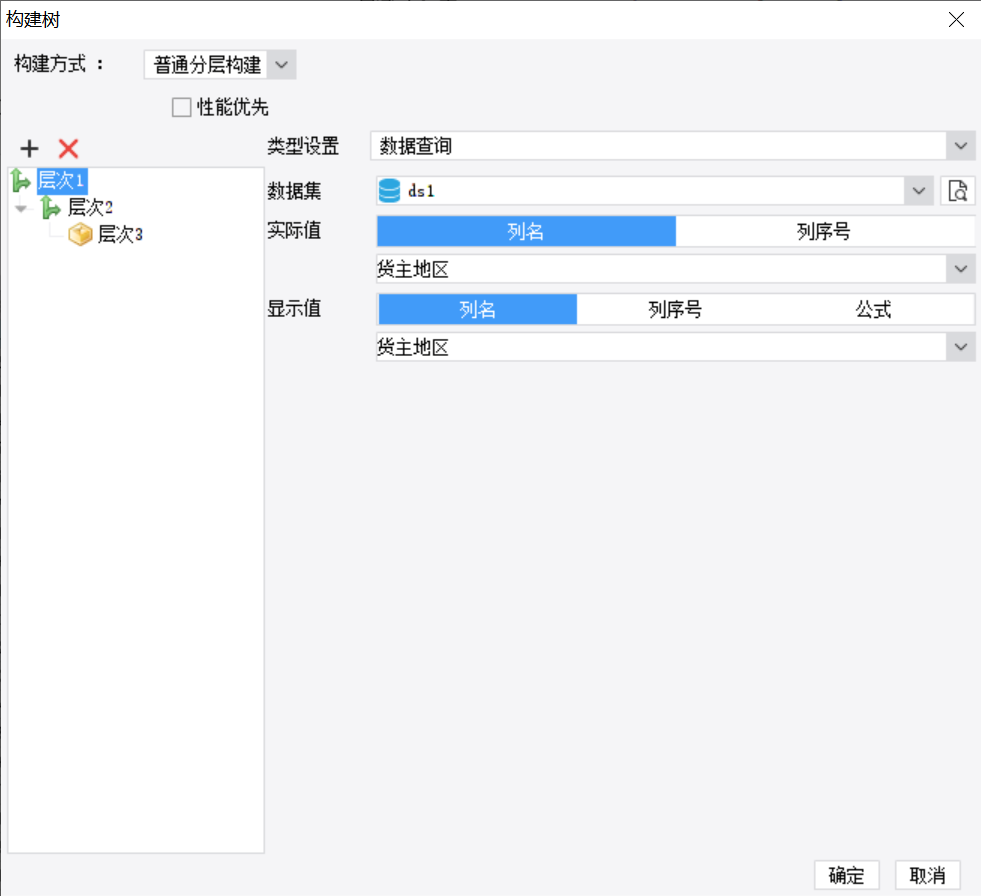Click the green branch icon of 层次1
981x896 pixels.
pos(20,181)
